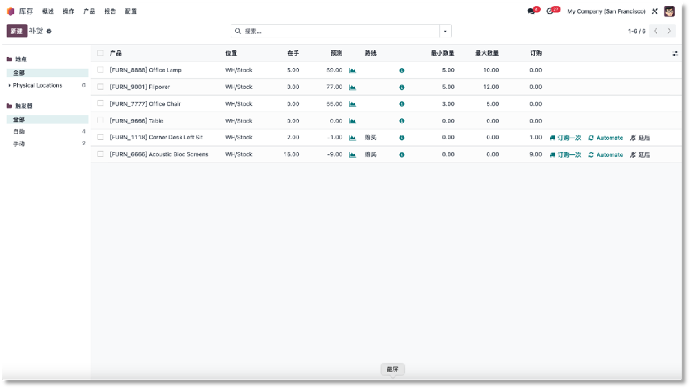This screenshot has height=389, width=690.
Task: Click the info circle icon in Office Lamp row
Action: coord(402,70)
